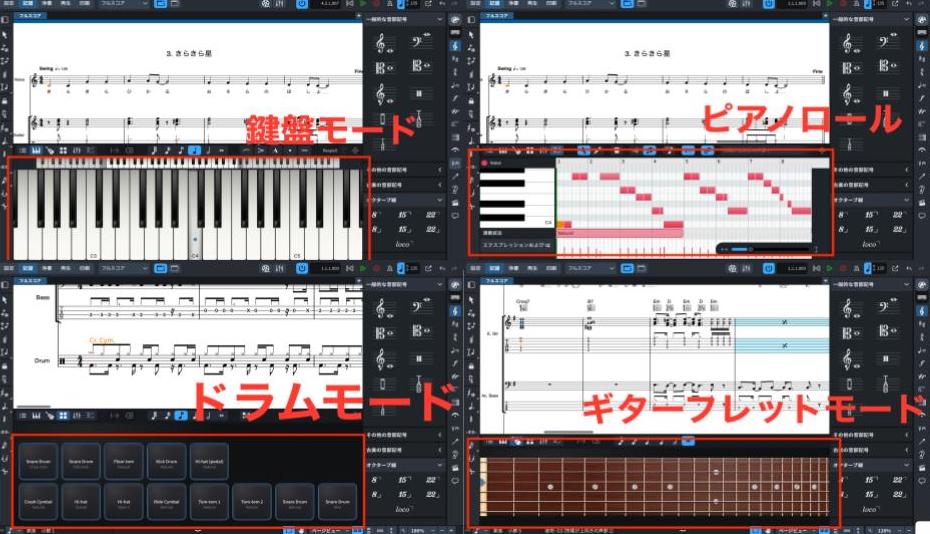Image resolution: width=930 pixels, height=534 pixels.
Task: Add new tab with plus button, keyboard-mode window
Action: (x=358, y=15)
